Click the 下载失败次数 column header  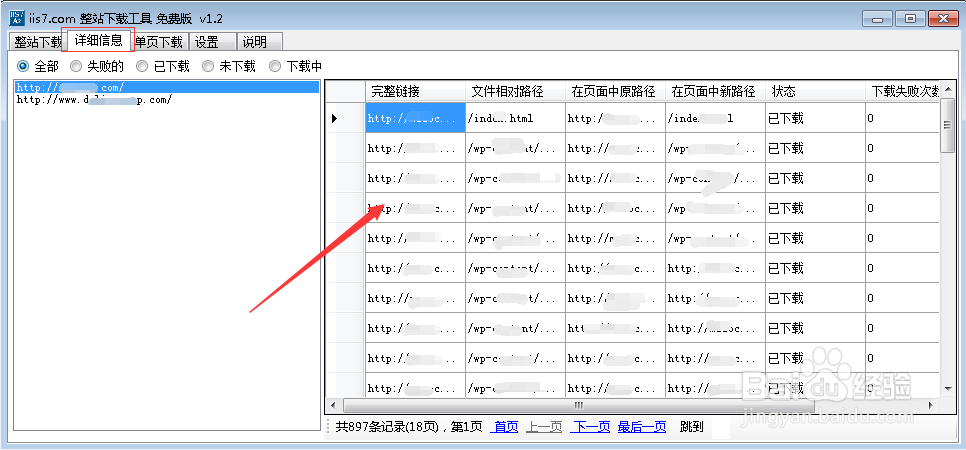click(x=903, y=91)
